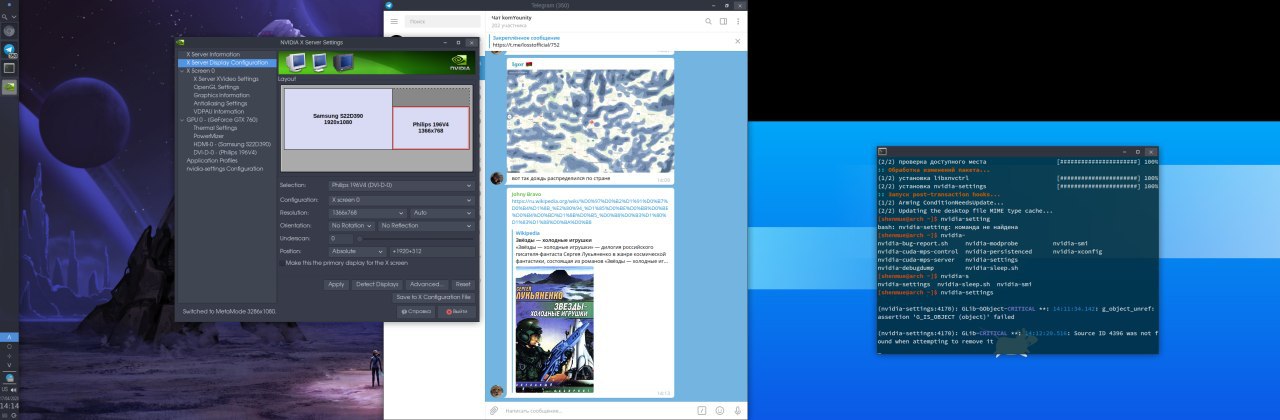This screenshot has height=420, width=1280.
Task: Open the Configuration dropdown X screen 0
Action: point(401,199)
